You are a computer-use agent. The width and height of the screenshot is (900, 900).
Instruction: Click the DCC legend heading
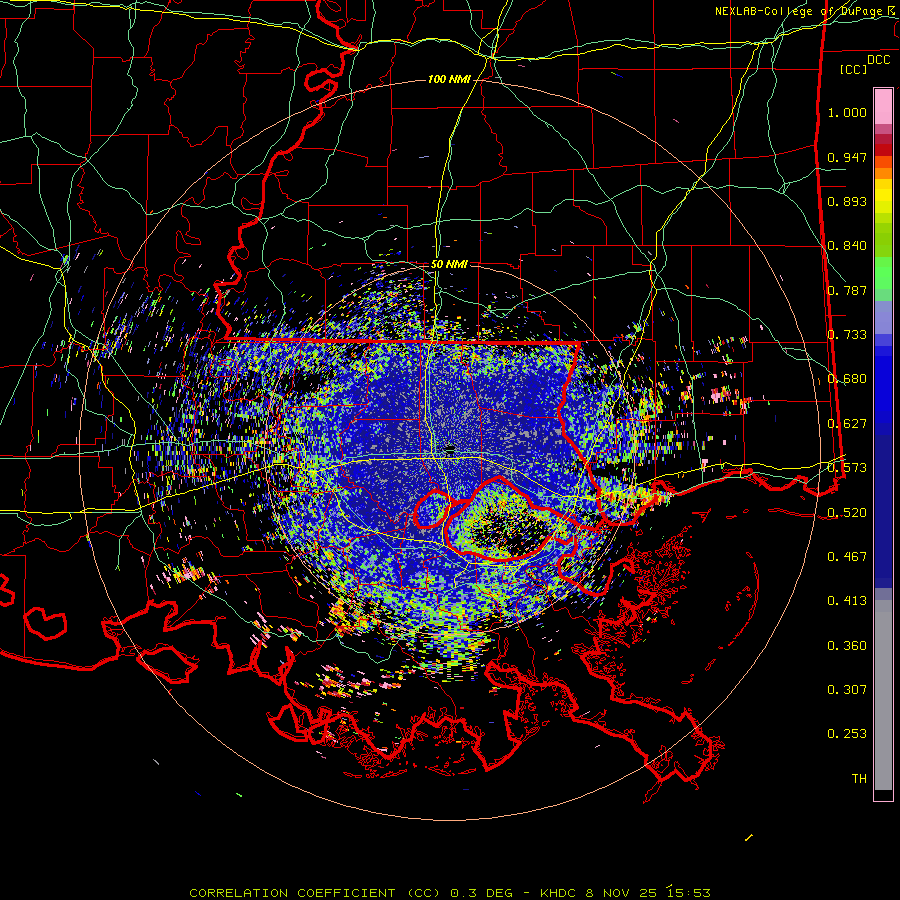click(x=878, y=60)
